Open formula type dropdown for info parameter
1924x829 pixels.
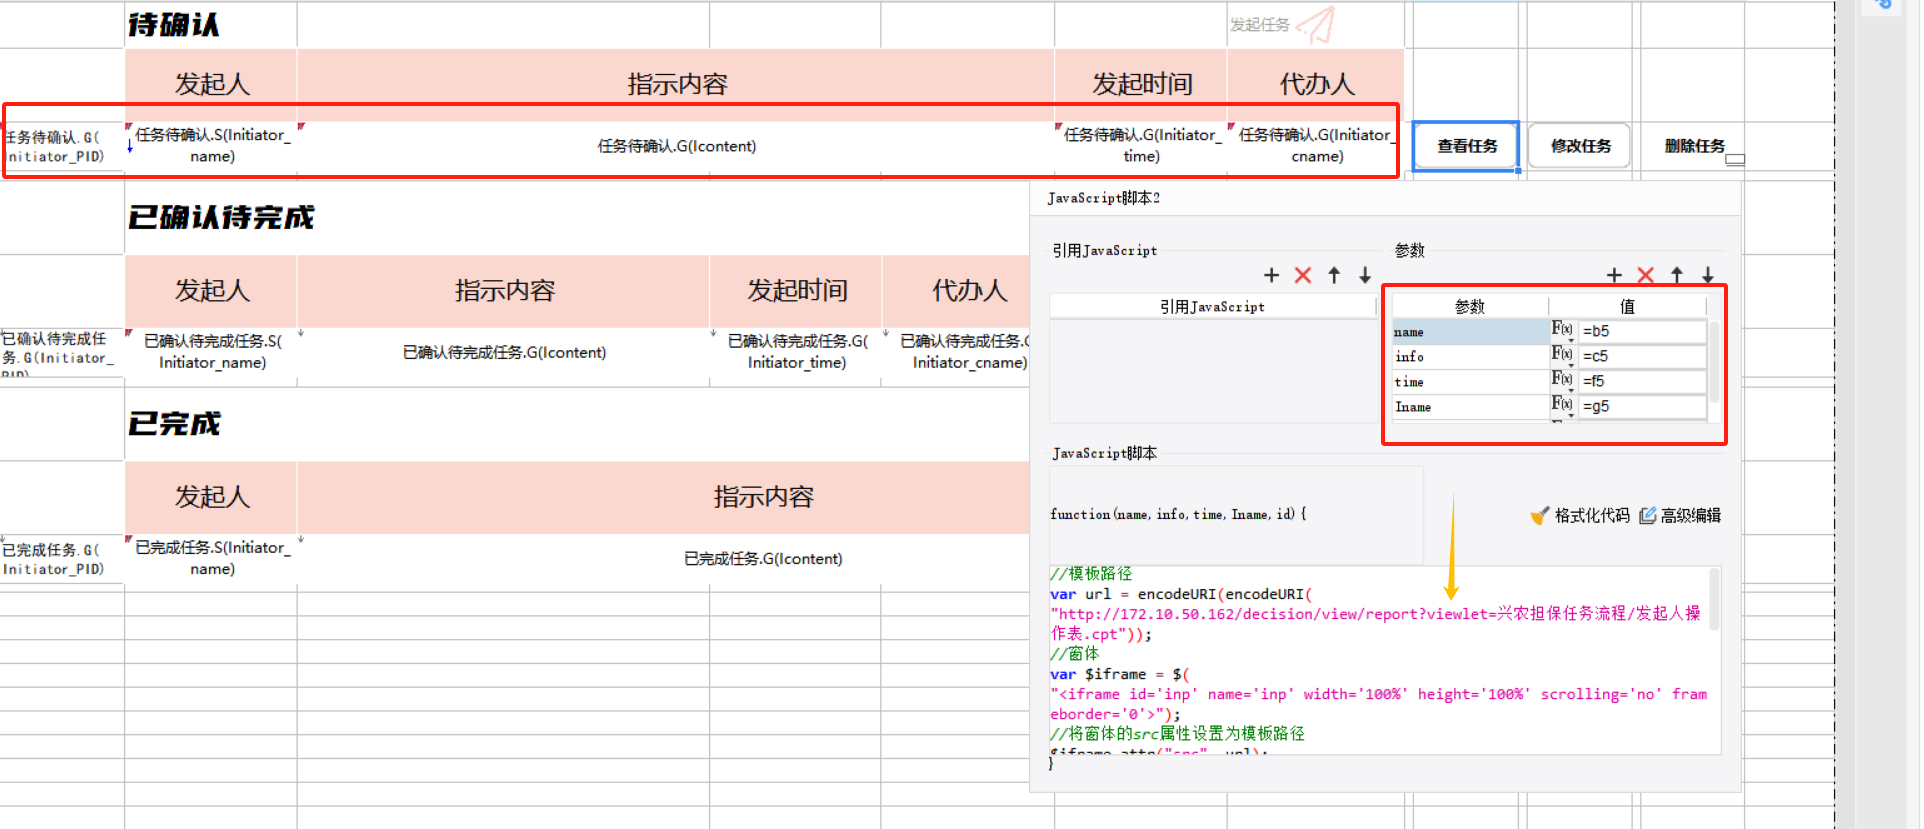tap(1563, 355)
